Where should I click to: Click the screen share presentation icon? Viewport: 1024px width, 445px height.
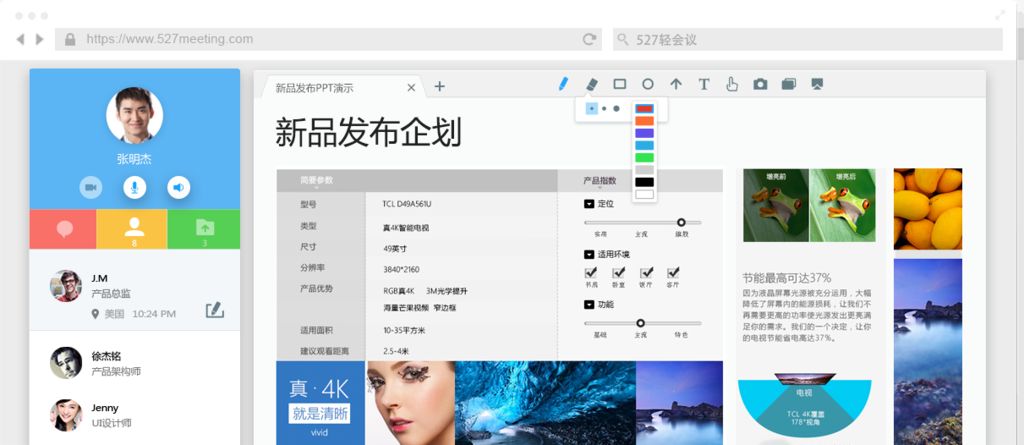coord(817,84)
